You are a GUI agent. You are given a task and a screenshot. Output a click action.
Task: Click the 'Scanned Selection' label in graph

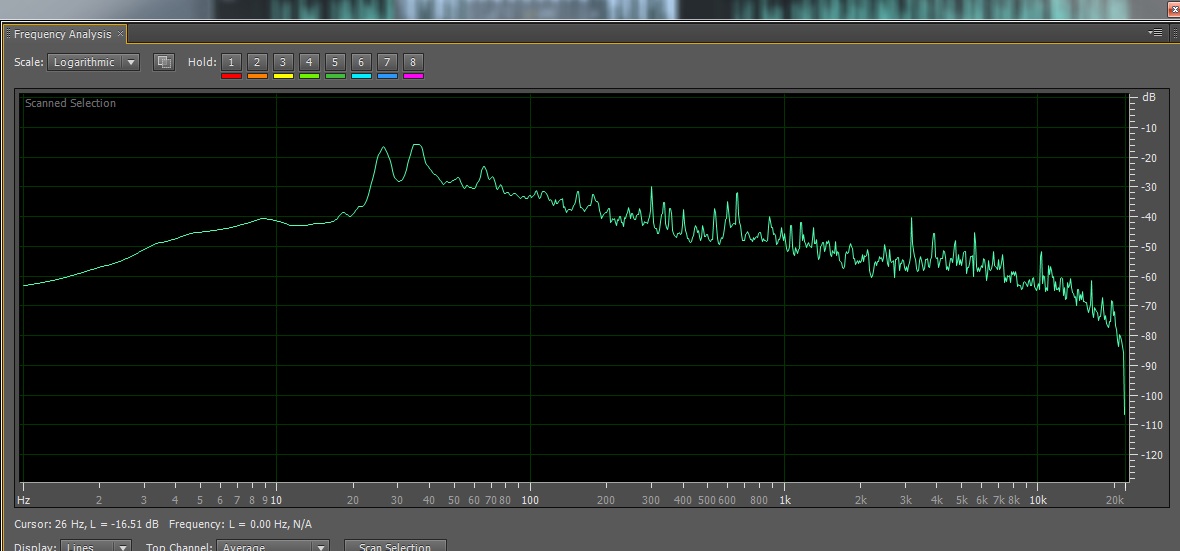pos(70,103)
